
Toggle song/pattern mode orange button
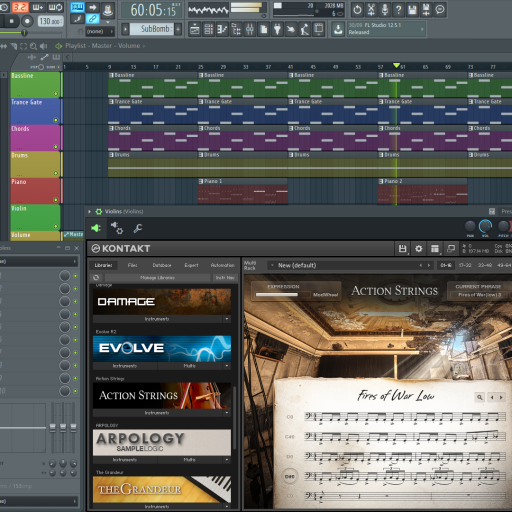pyautogui.click(x=20, y=7)
